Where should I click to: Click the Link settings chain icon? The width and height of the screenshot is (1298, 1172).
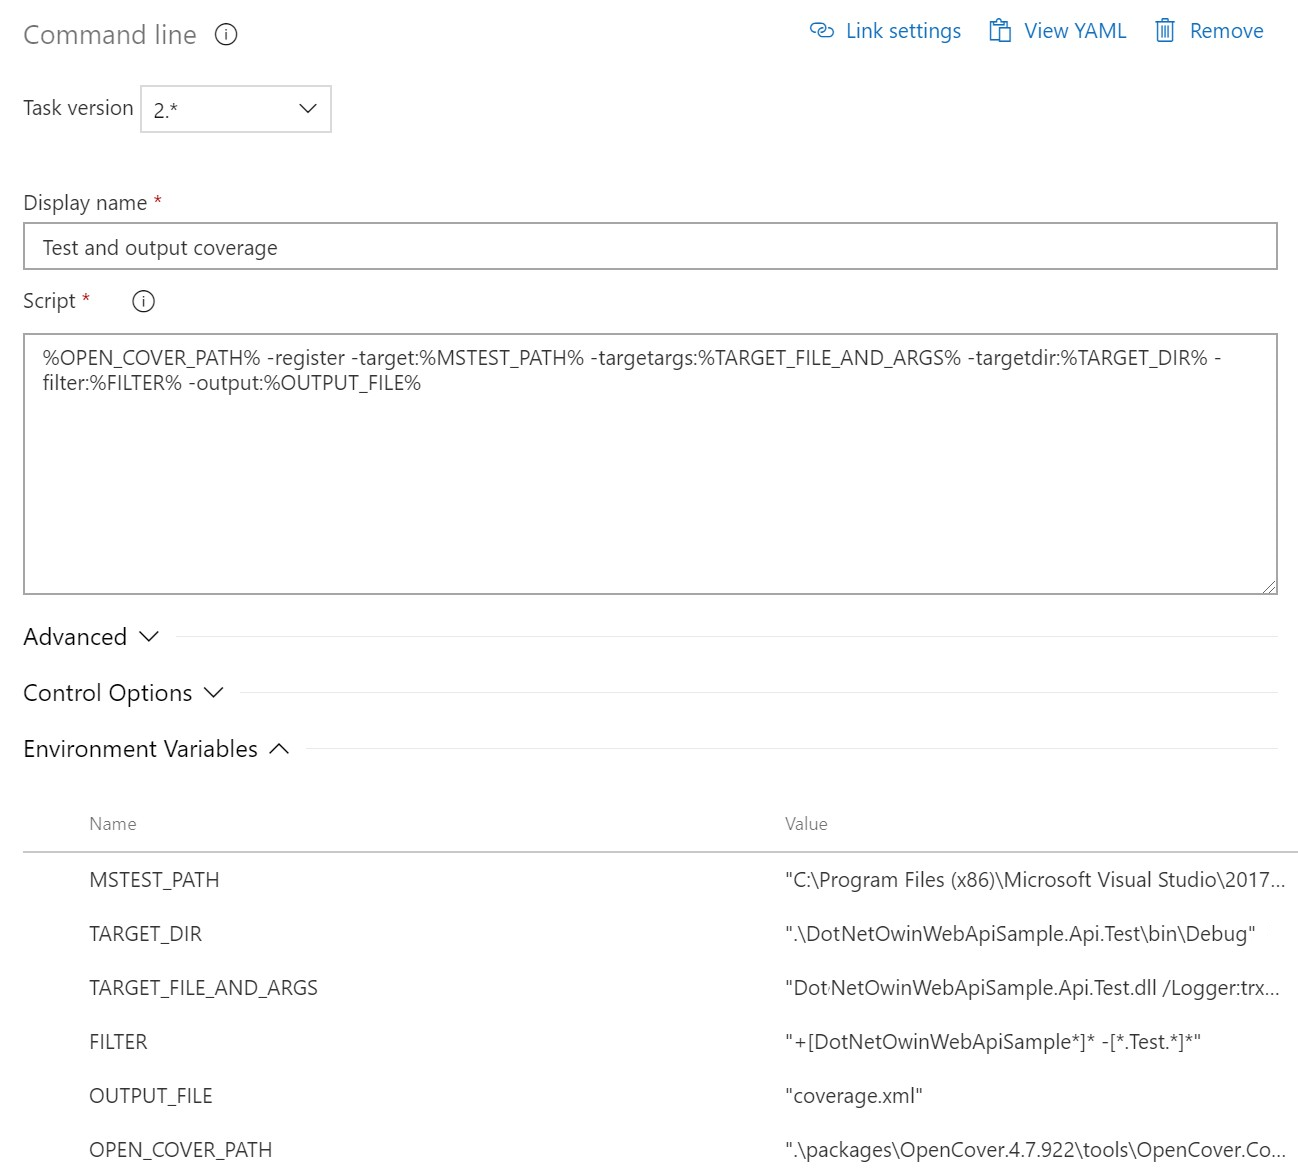[821, 31]
